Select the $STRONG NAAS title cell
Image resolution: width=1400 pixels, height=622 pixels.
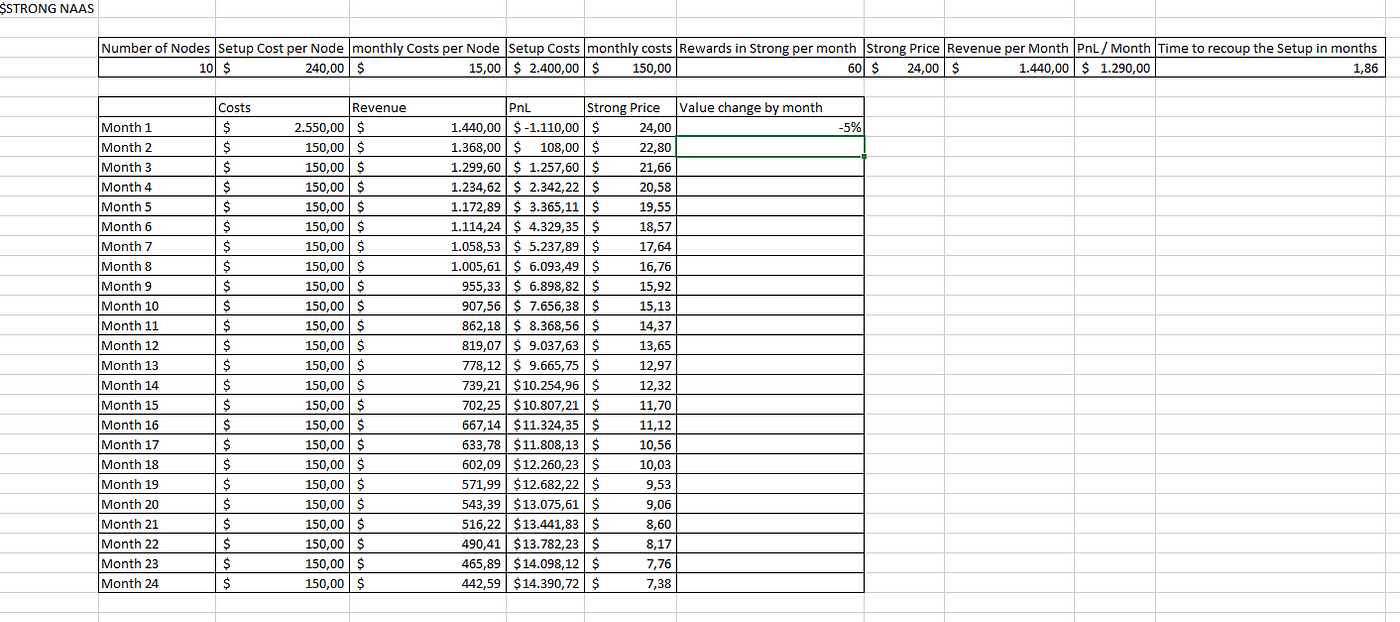click(49, 9)
